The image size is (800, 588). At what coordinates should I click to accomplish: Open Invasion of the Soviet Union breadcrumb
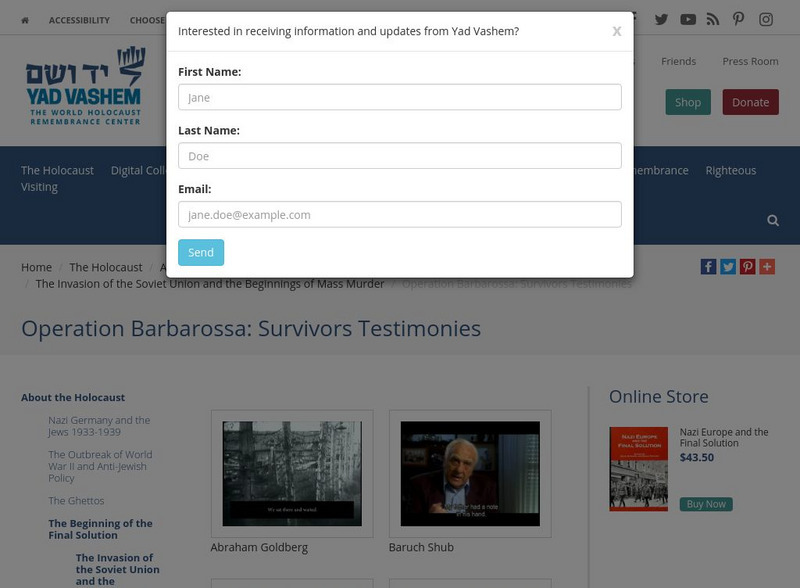[x=210, y=284]
